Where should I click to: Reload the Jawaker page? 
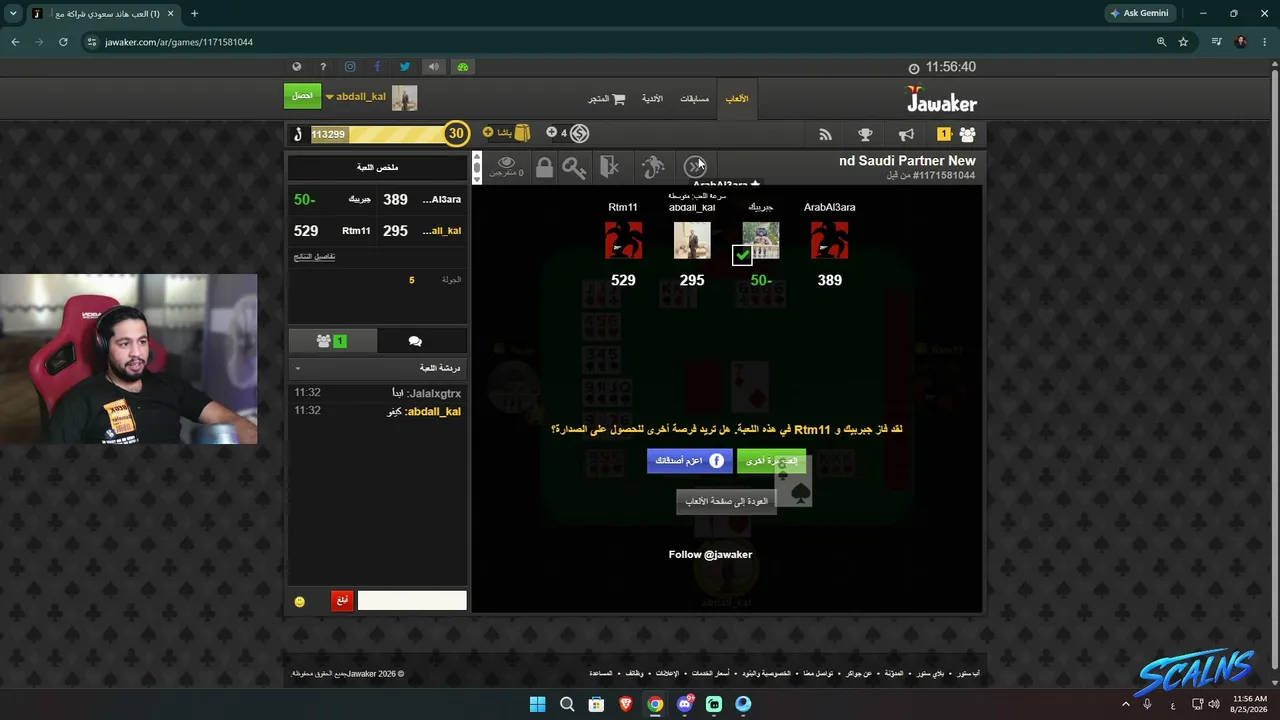pos(63,42)
